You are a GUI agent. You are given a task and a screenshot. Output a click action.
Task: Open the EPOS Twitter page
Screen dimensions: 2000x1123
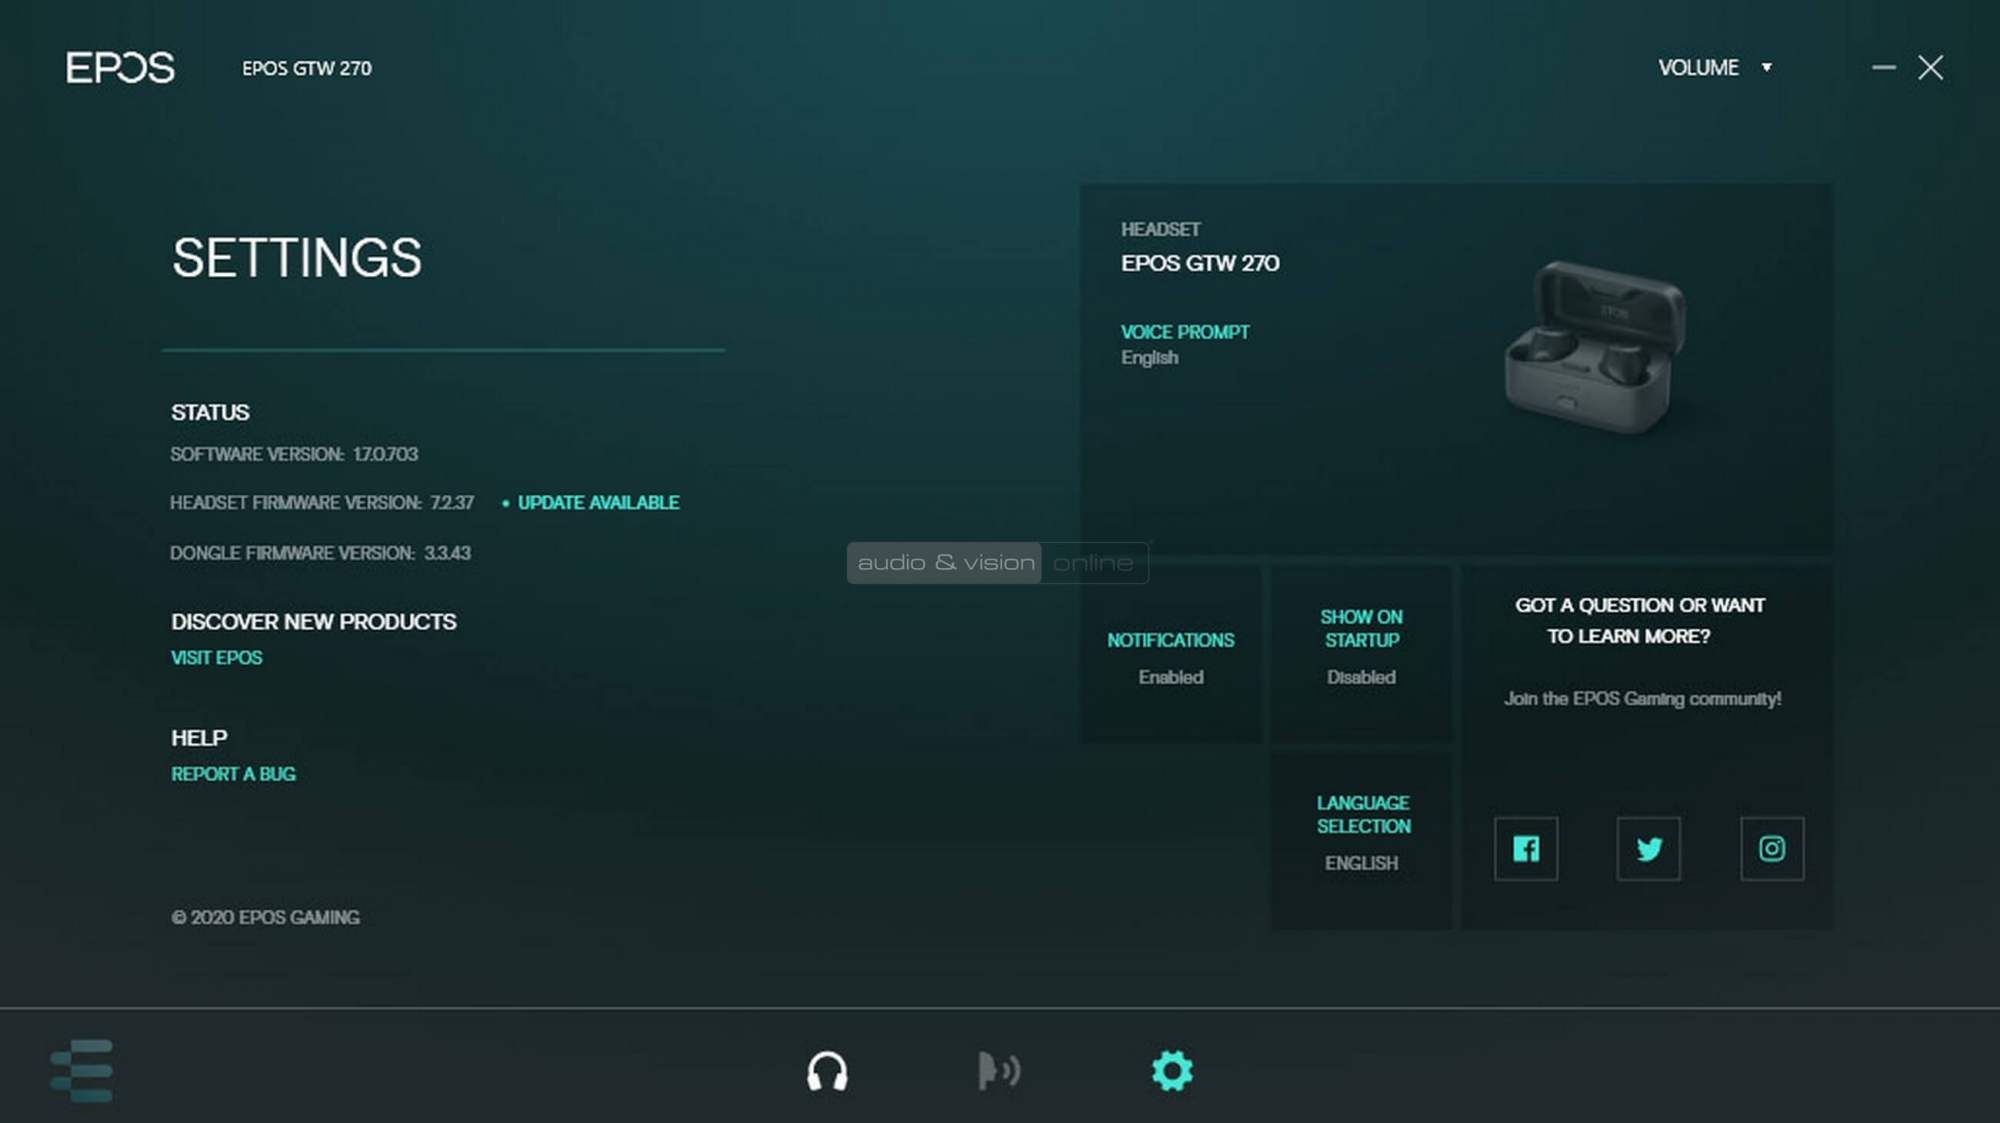tap(1649, 849)
